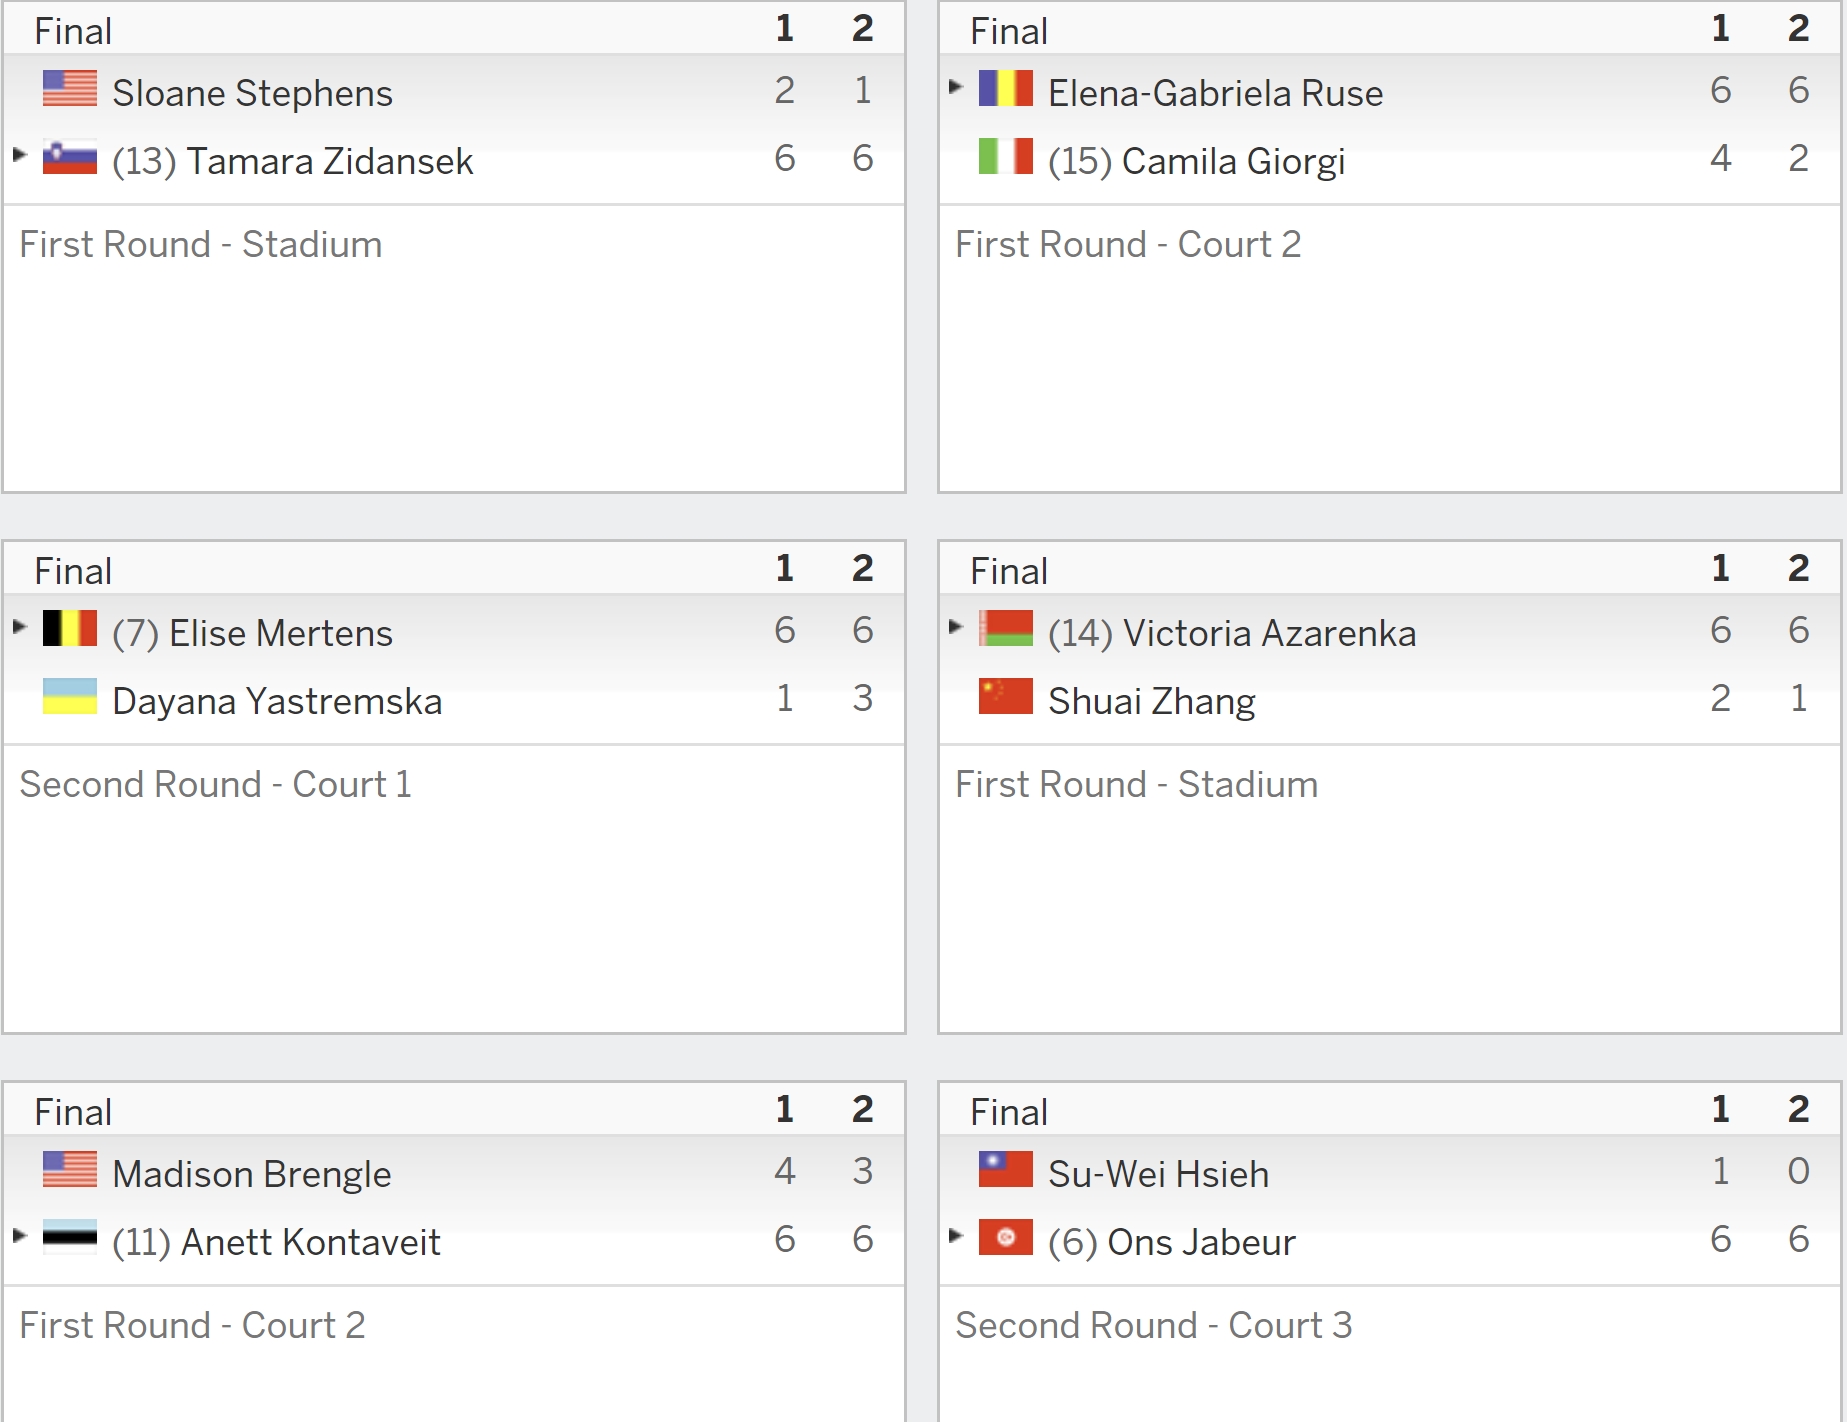This screenshot has width=1847, height=1422.
Task: Select the Second Round - Court 1 label
Action: (x=215, y=784)
